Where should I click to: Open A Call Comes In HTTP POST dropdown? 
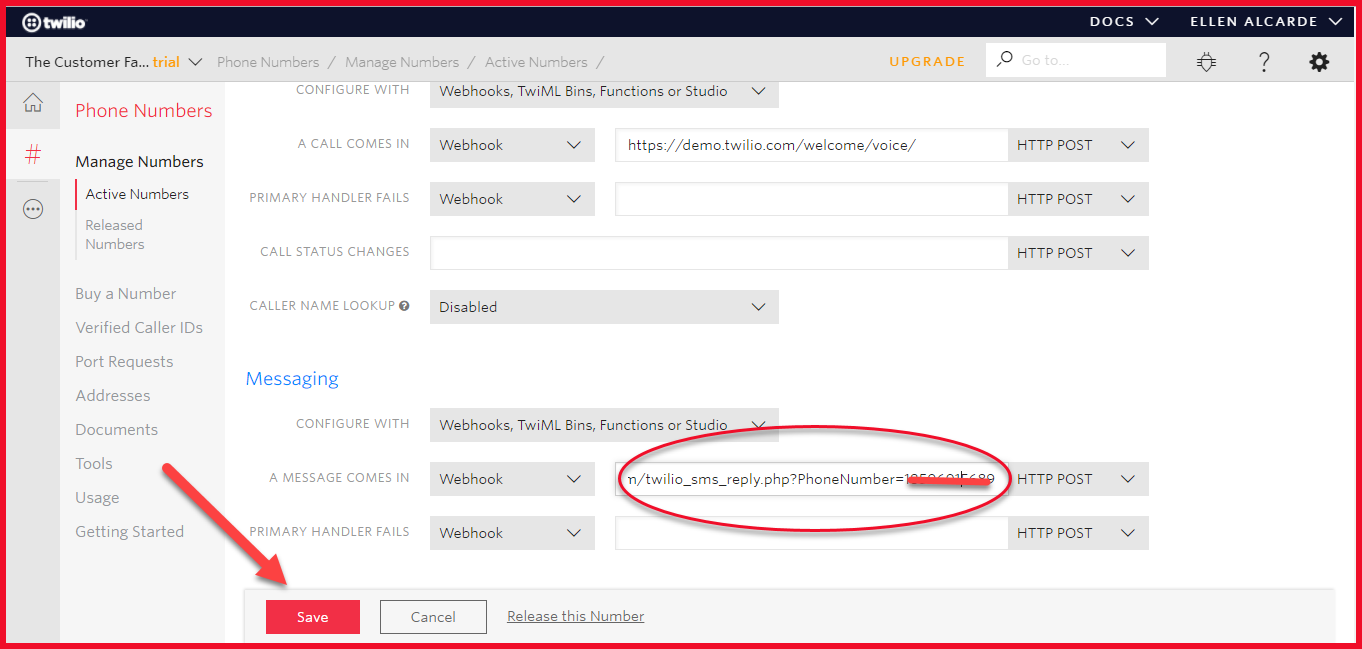point(1078,145)
